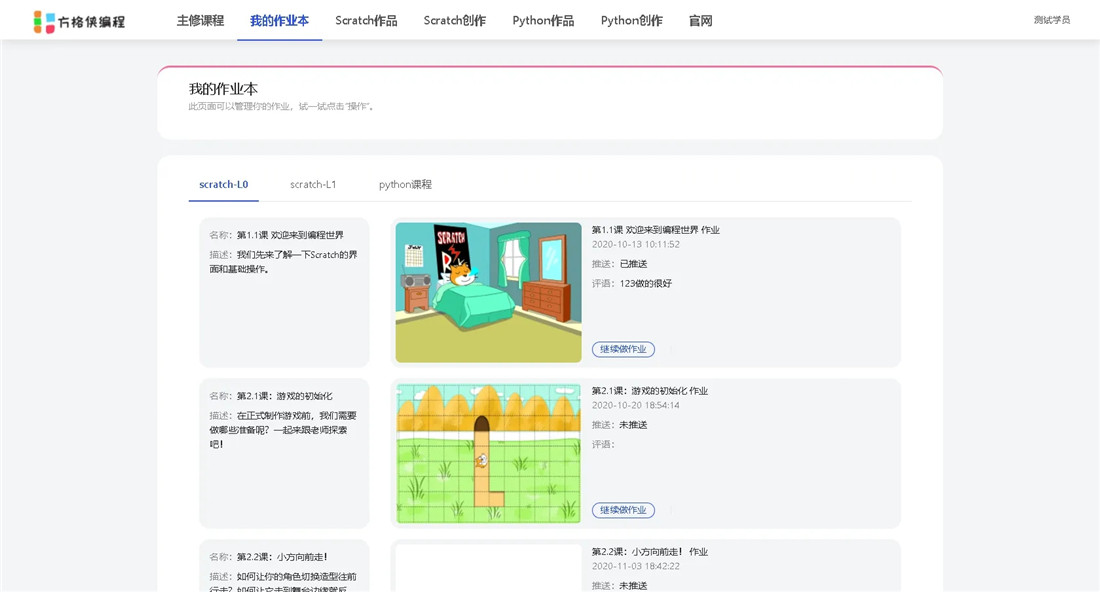Click the 第2.2课 小方向前走 assignment title
Screen dimensions: 1100x592
point(648,551)
